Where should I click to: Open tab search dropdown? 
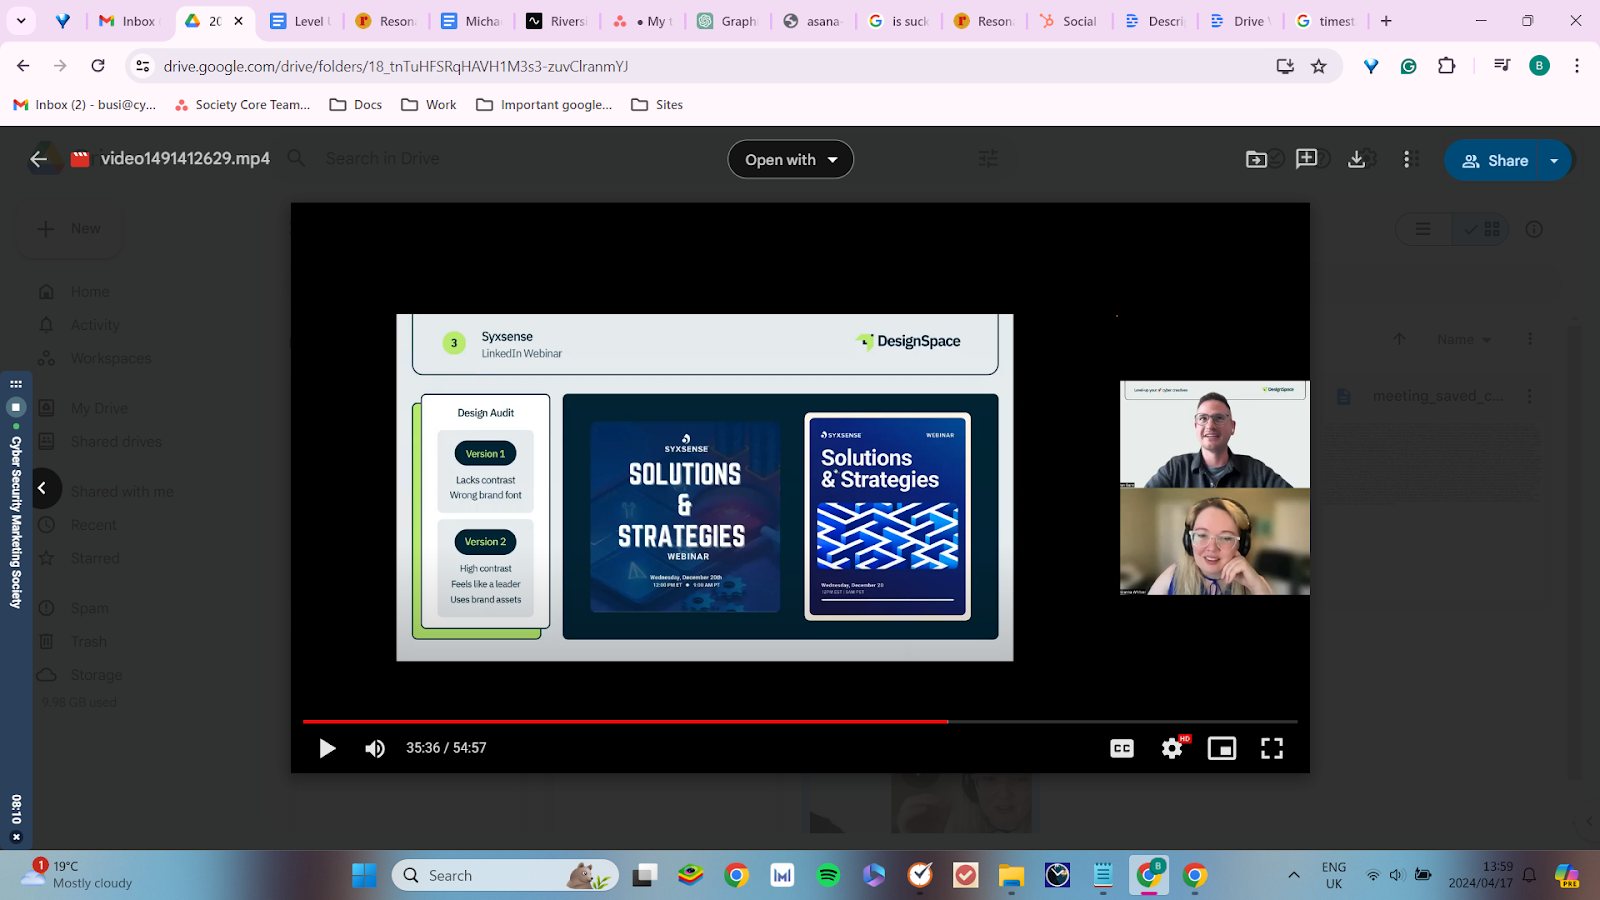21,20
